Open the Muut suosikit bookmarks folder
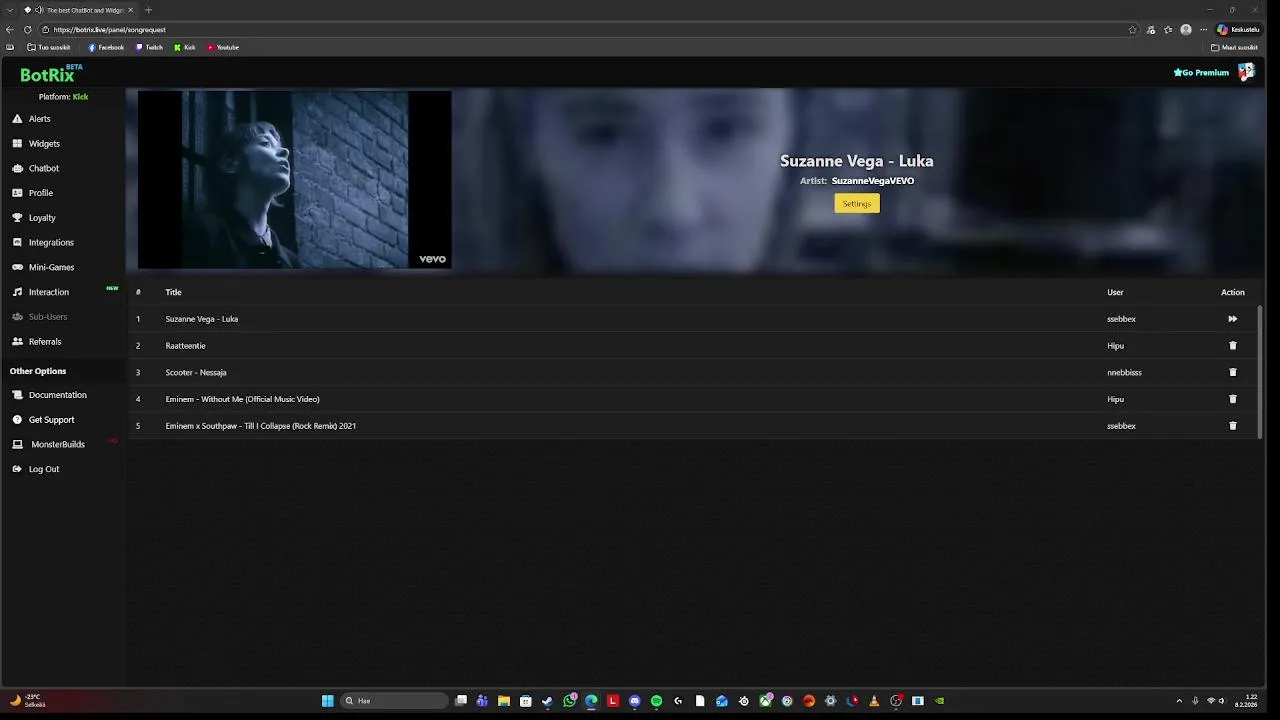This screenshot has height=720, width=1280. click(x=1234, y=47)
